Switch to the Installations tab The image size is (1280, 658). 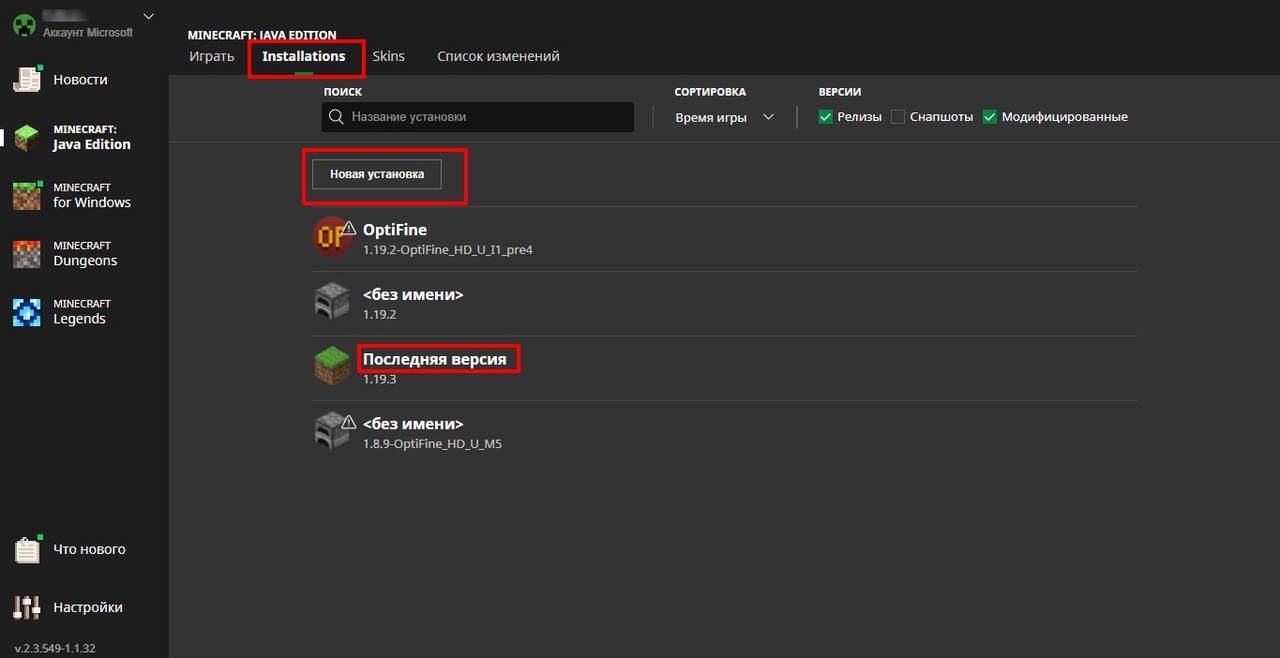click(304, 56)
